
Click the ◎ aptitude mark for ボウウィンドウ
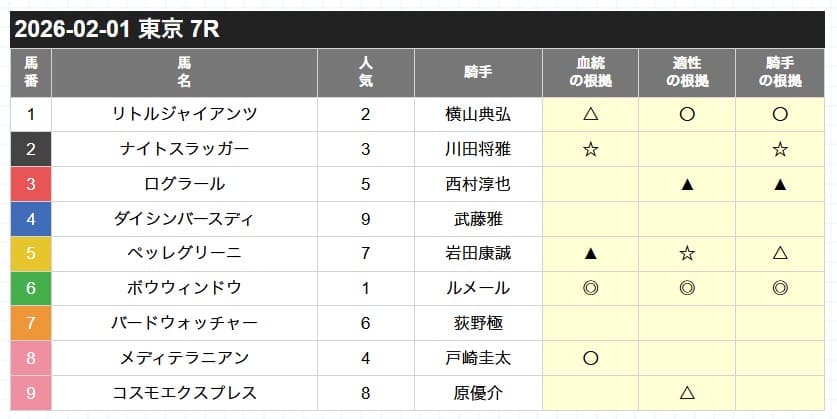click(687, 288)
